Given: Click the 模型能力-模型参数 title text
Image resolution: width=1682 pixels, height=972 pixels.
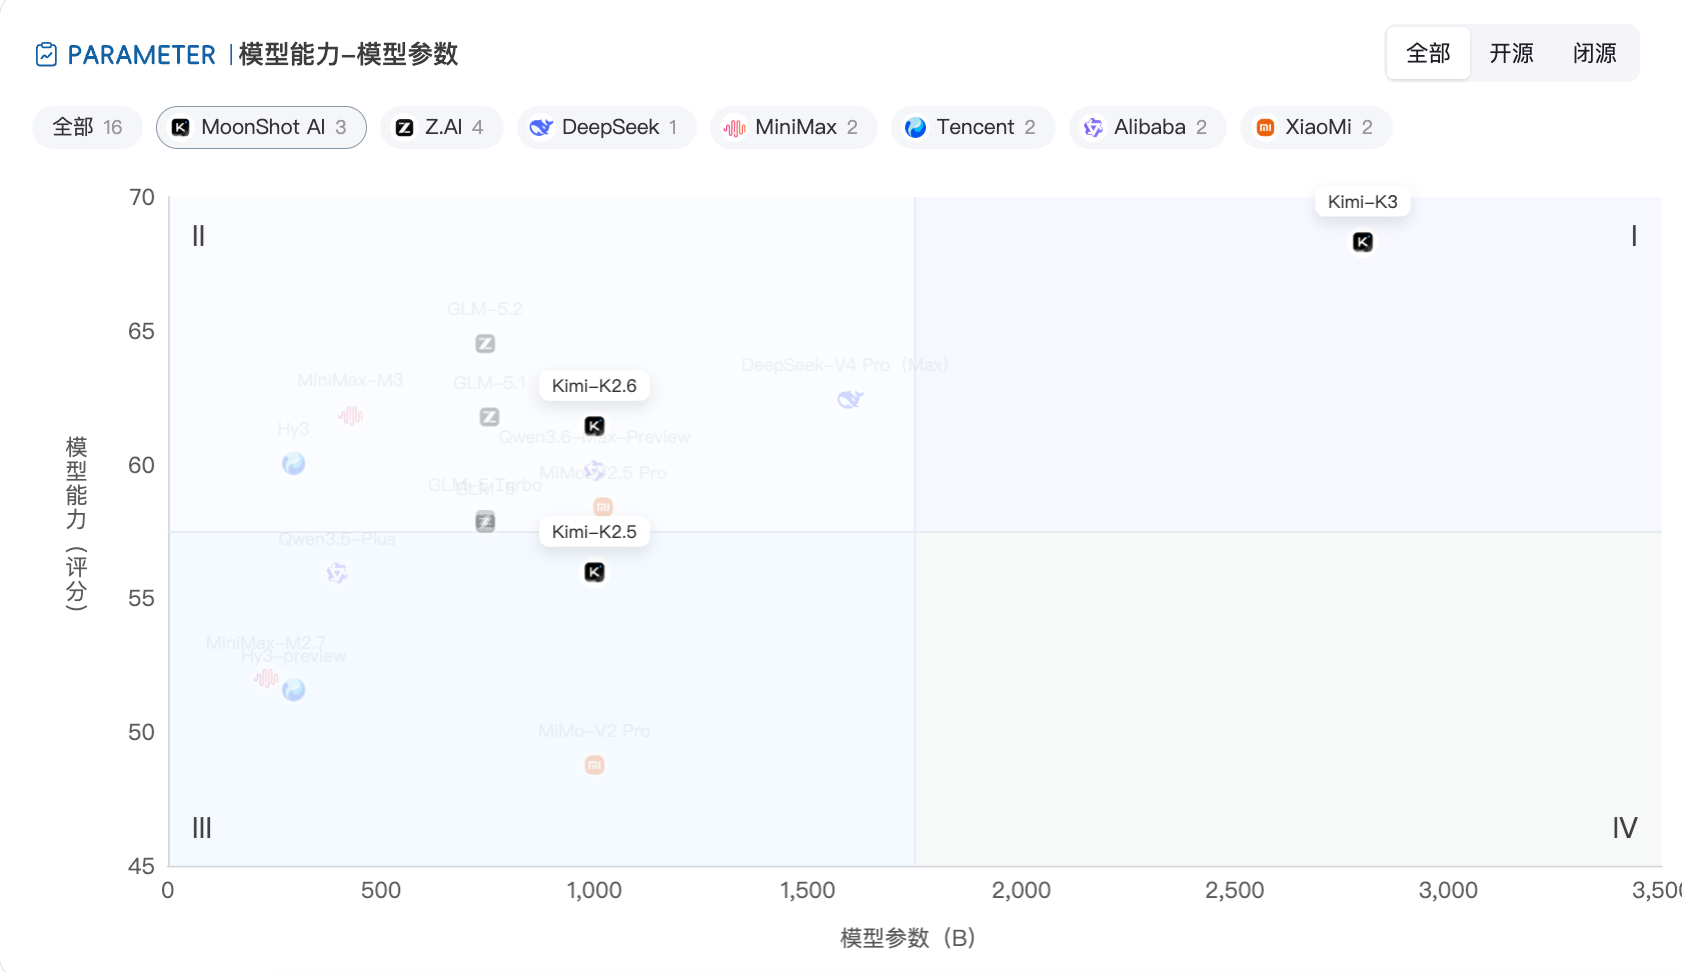Looking at the screenshot, I should click(348, 54).
